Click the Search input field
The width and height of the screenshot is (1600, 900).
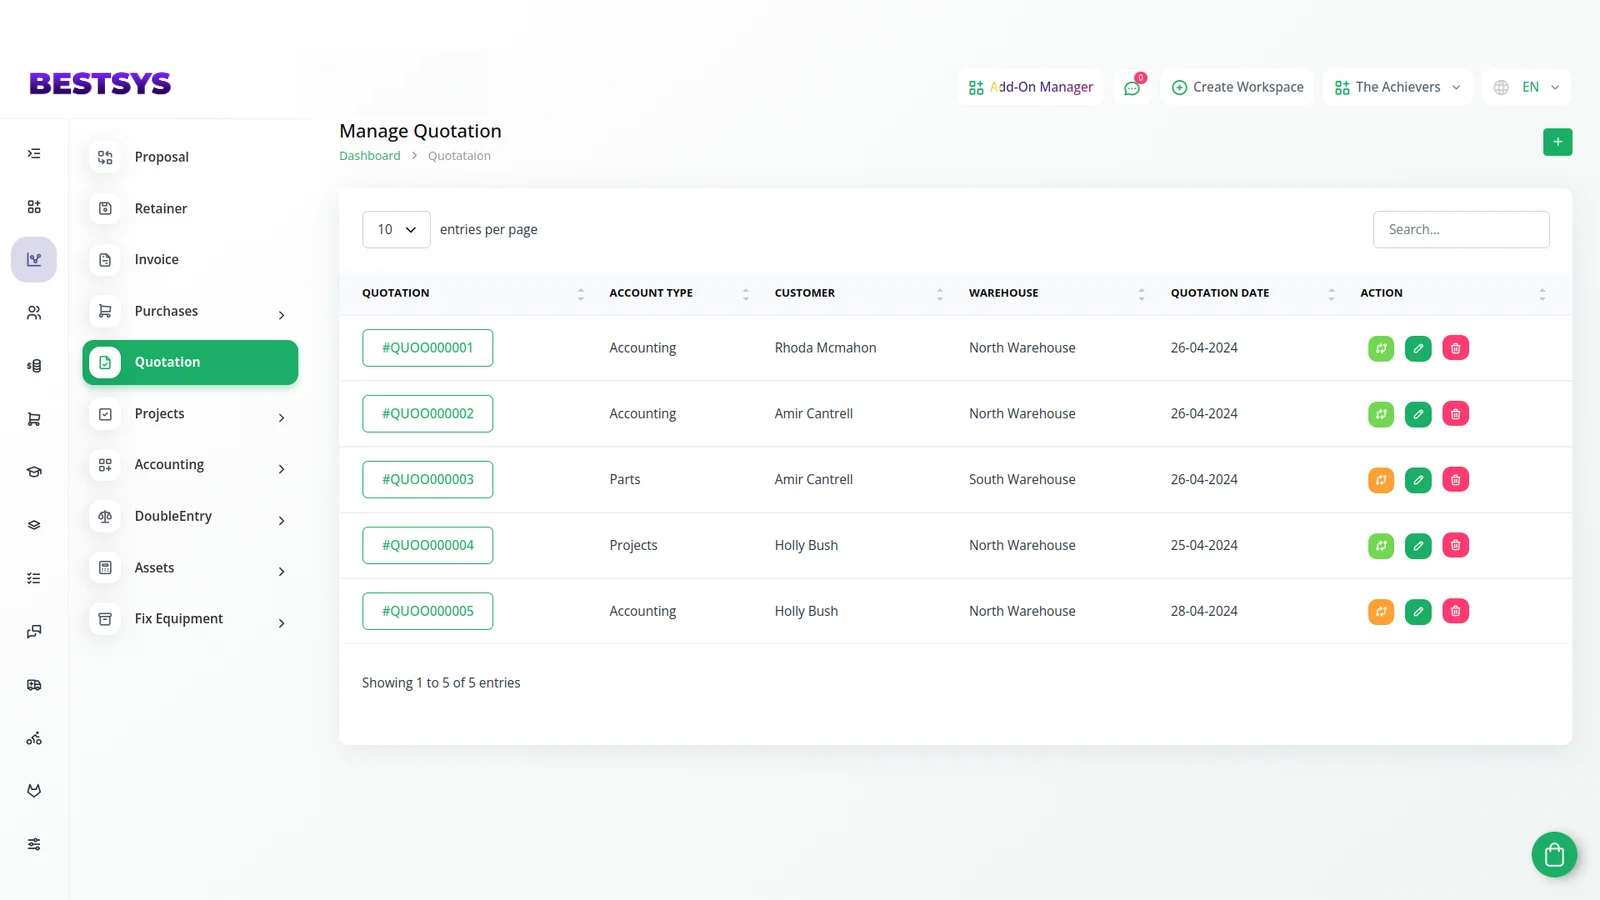point(1460,230)
